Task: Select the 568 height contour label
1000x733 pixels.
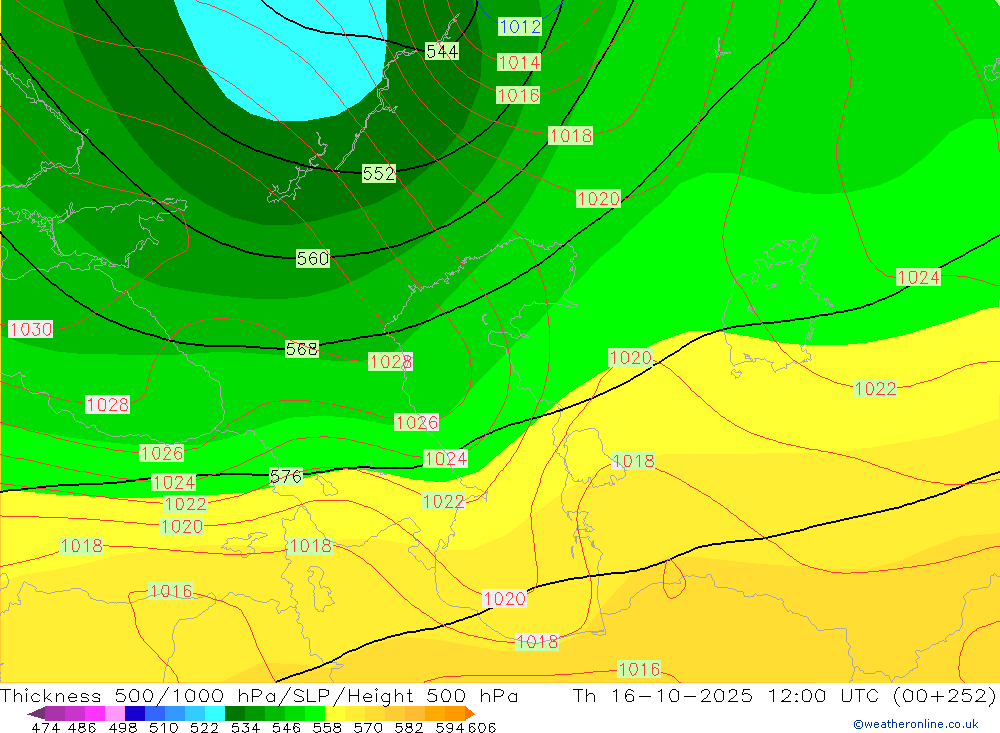Action: click(302, 349)
